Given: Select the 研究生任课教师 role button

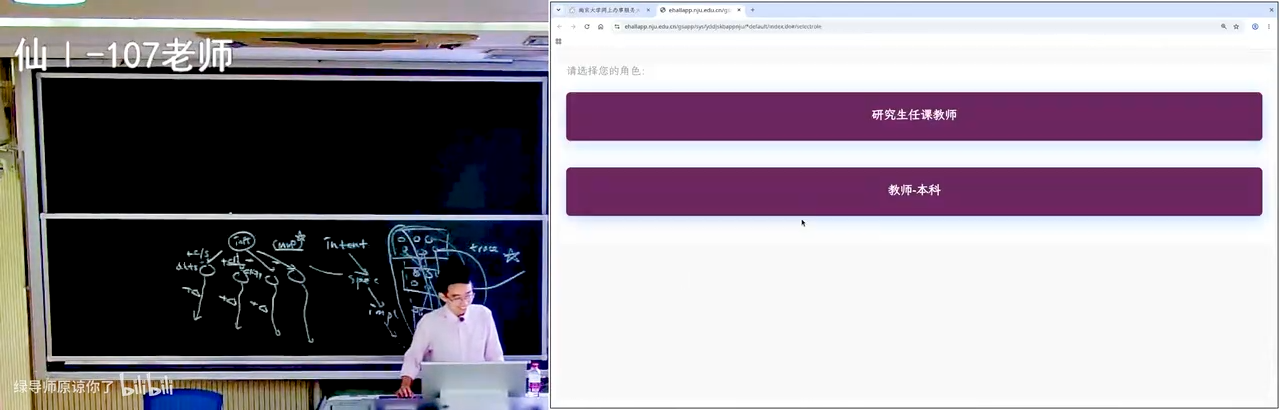Looking at the screenshot, I should pos(914,116).
